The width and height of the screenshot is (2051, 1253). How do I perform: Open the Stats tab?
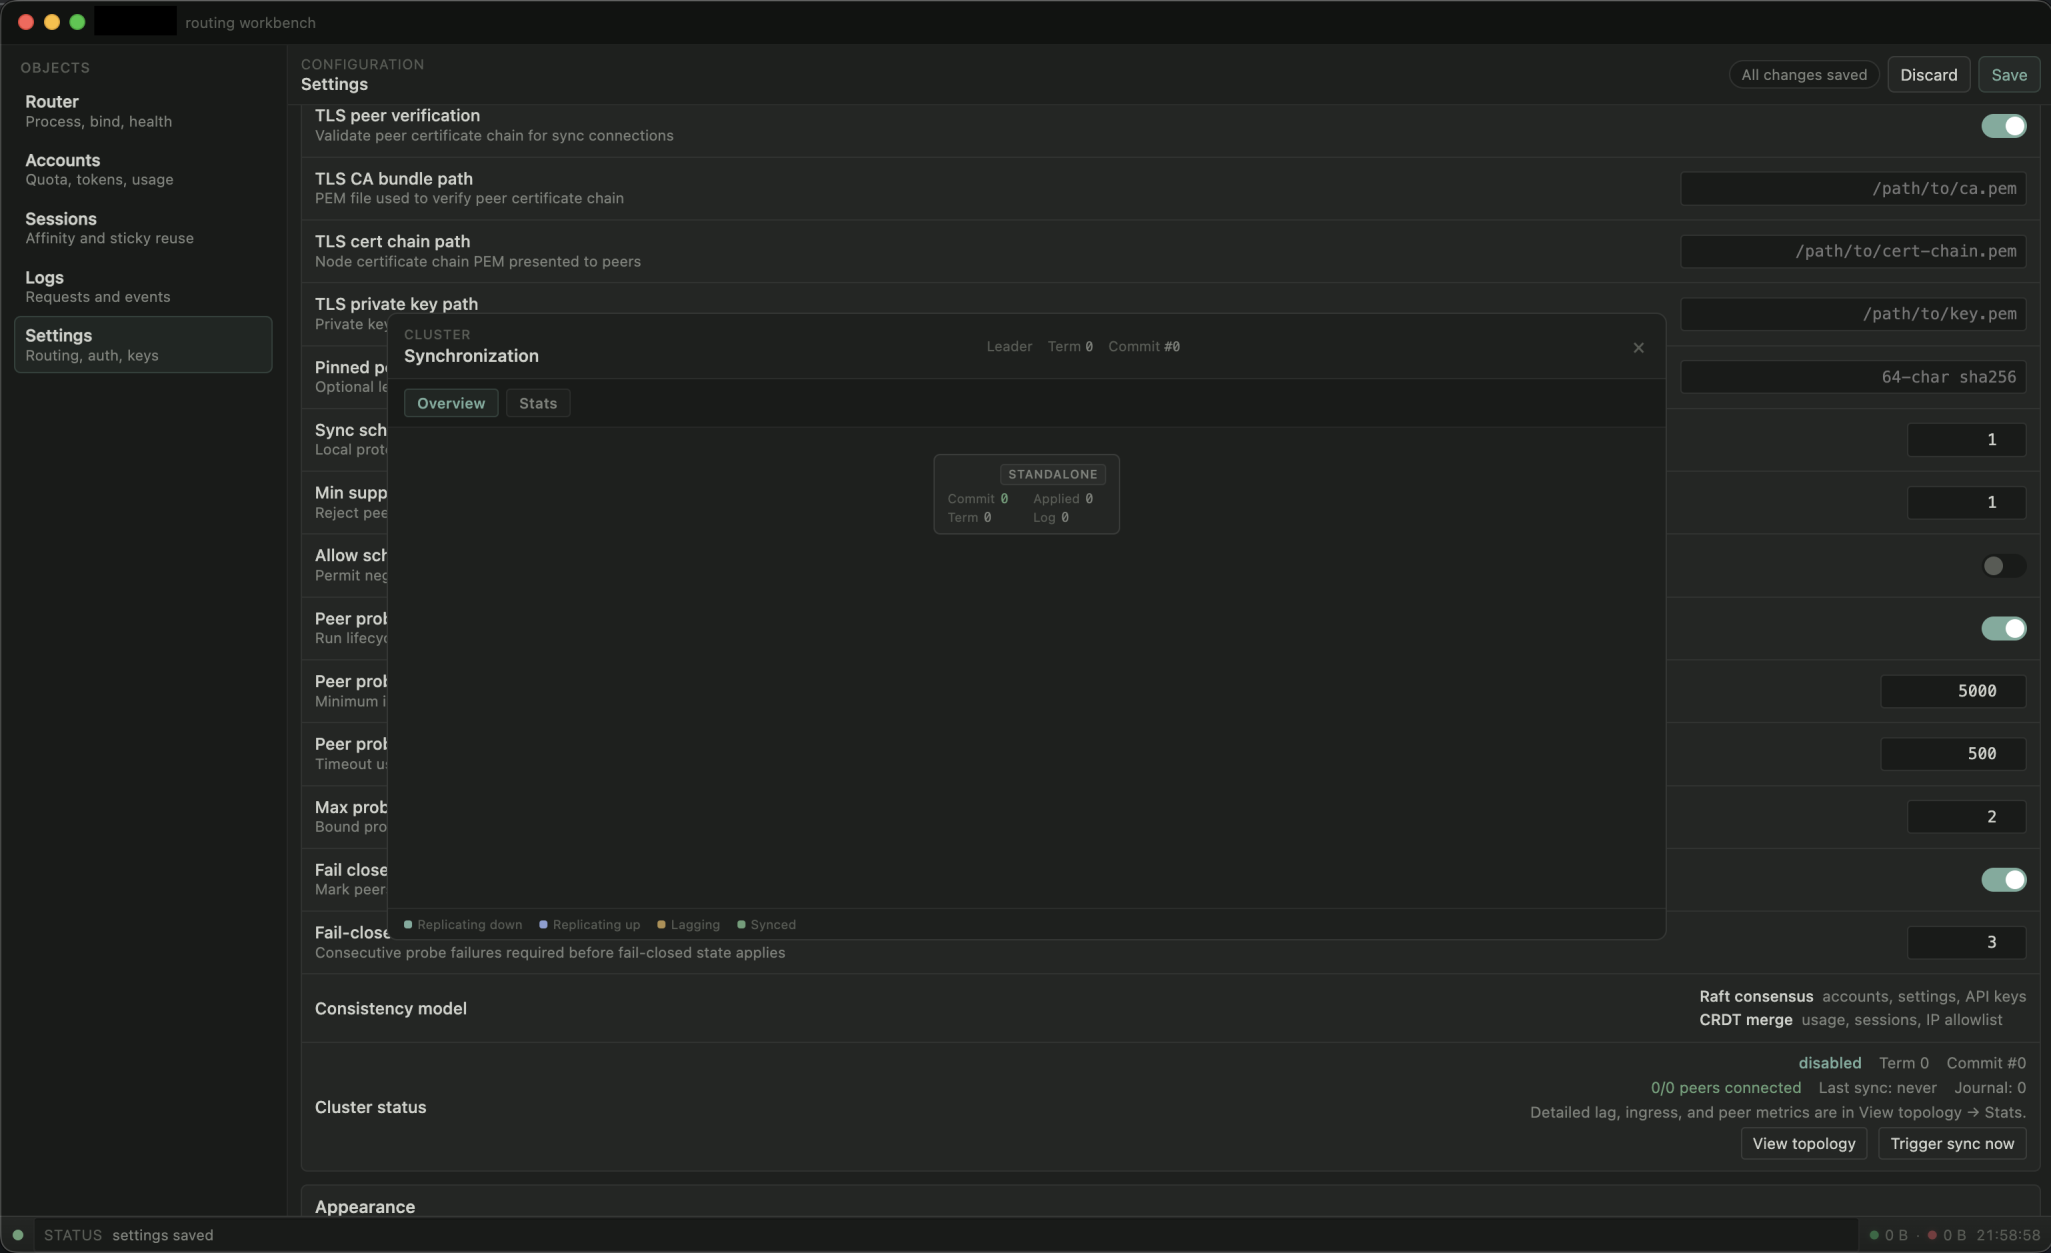[538, 403]
